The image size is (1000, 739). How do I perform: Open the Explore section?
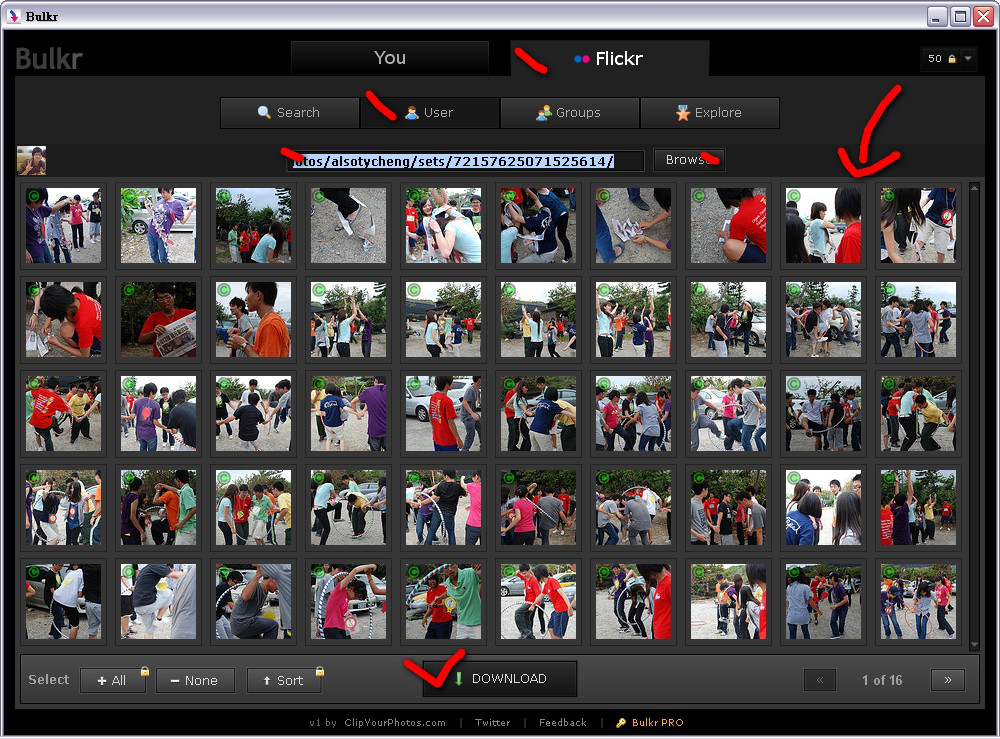click(x=710, y=113)
